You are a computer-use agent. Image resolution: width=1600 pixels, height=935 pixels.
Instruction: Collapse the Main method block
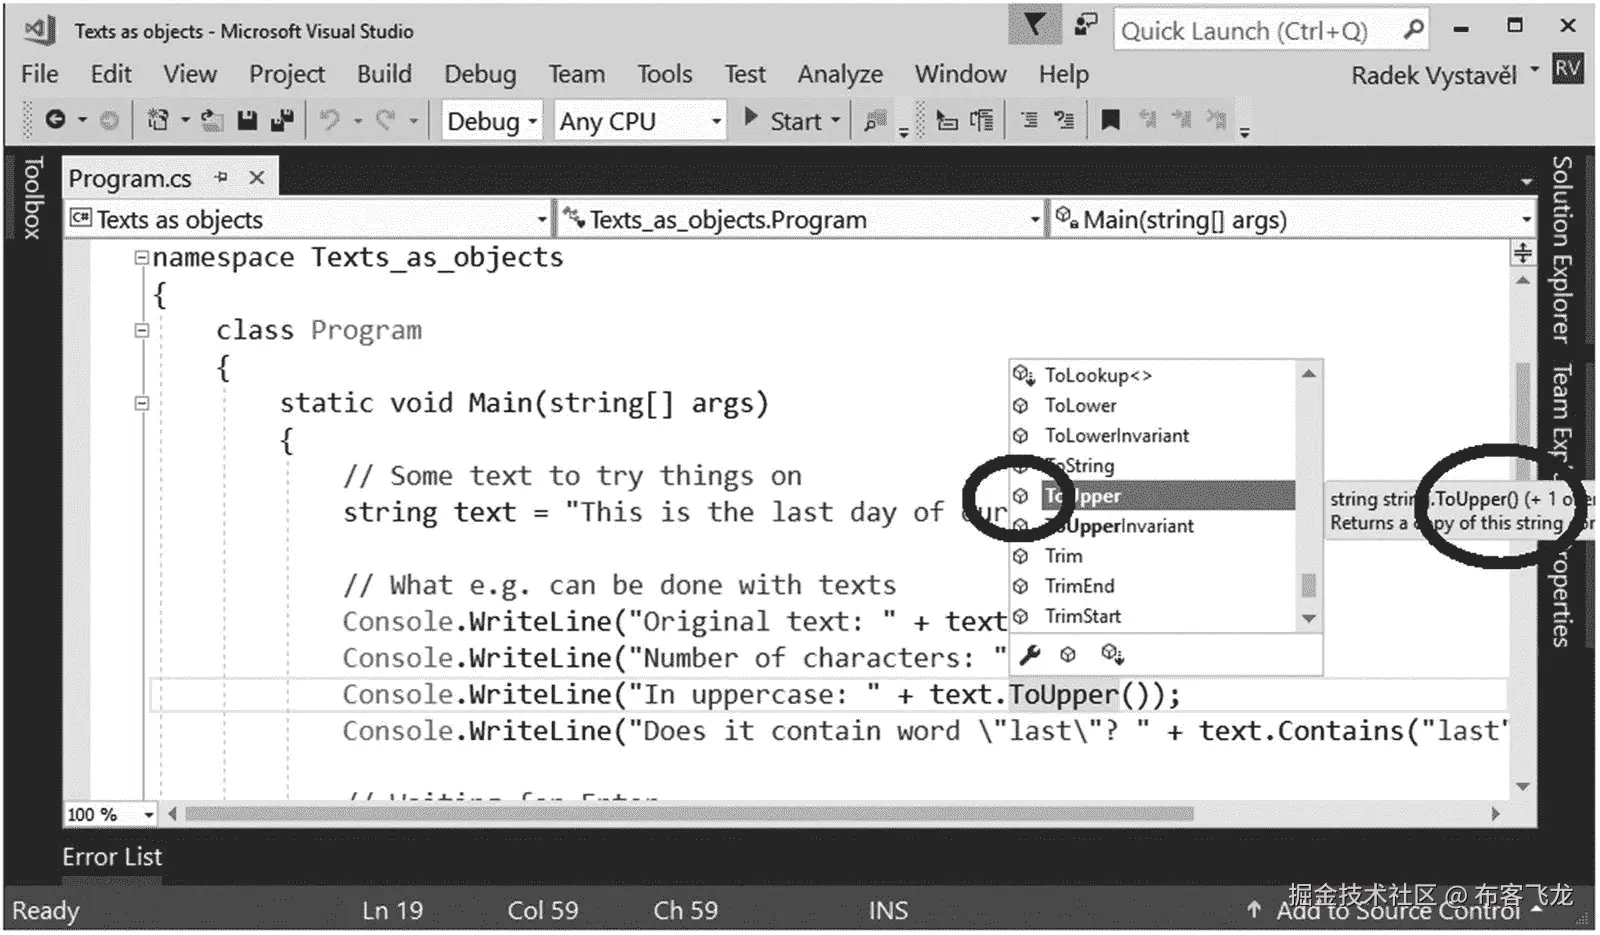[142, 403]
